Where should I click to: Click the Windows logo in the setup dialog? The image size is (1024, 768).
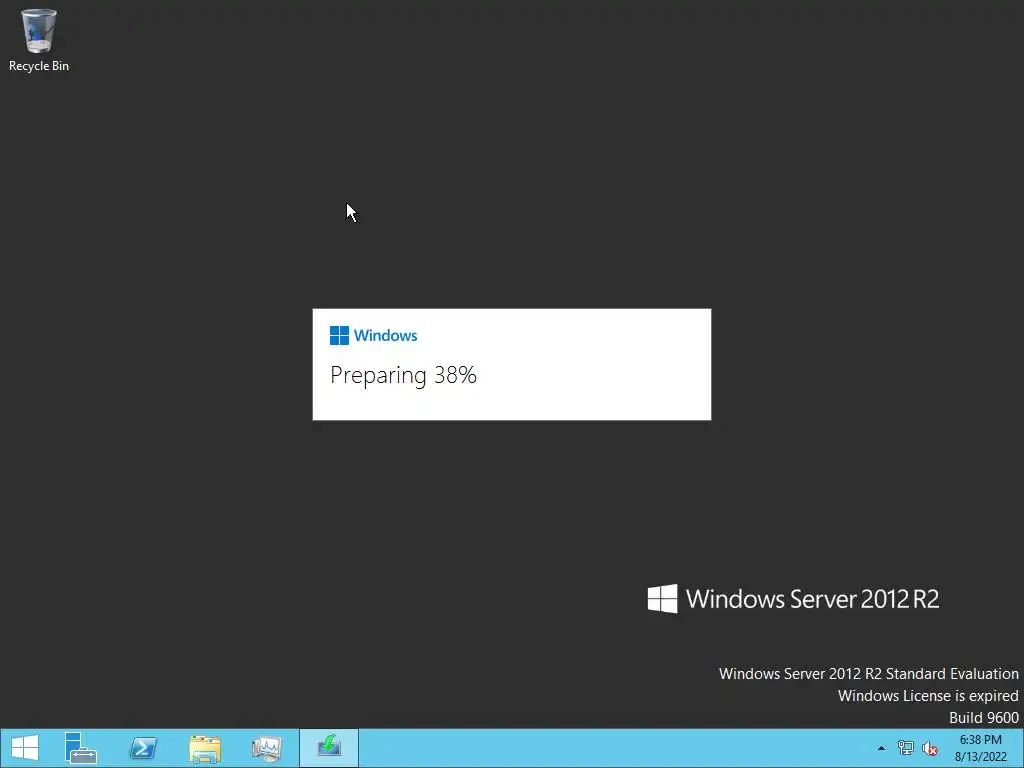click(340, 335)
